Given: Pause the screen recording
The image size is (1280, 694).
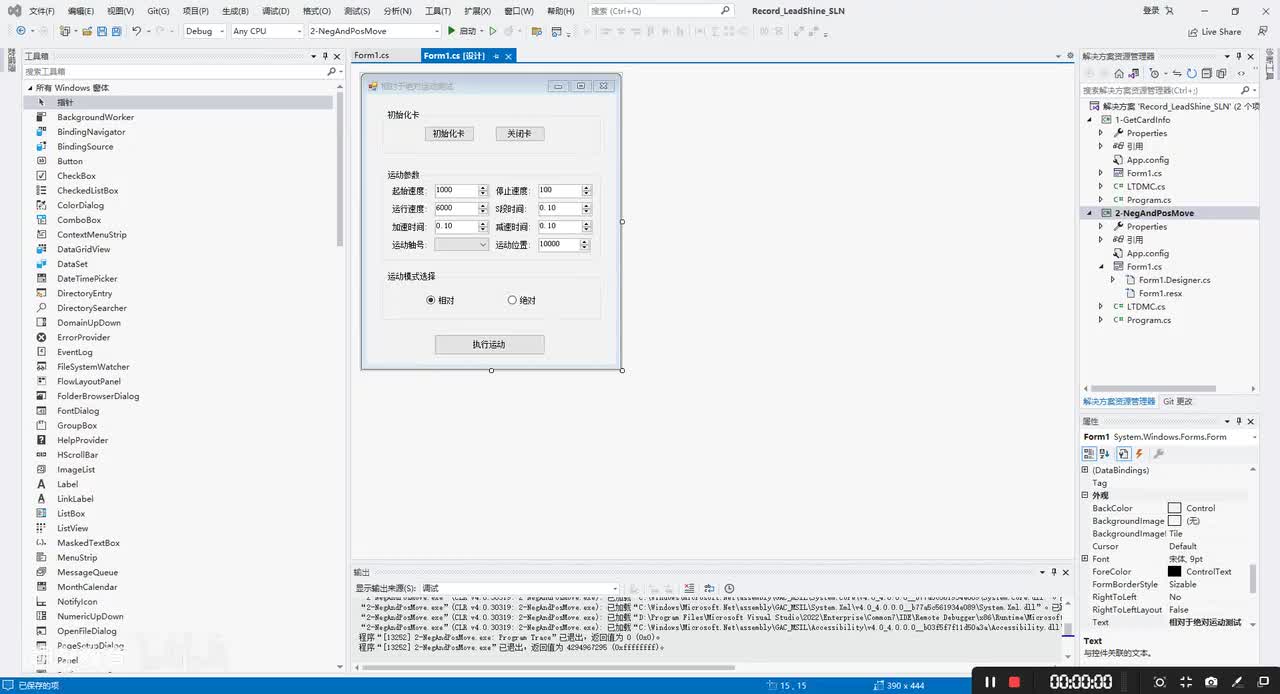Looking at the screenshot, I should click(x=990, y=682).
